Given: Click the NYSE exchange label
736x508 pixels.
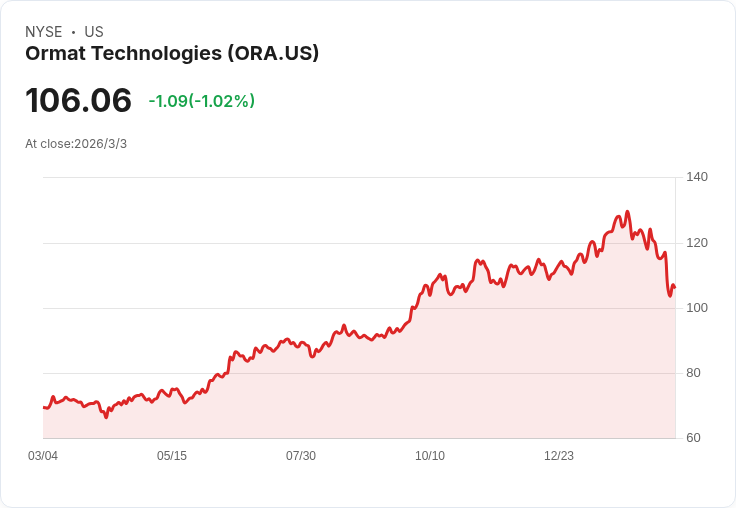Looking at the screenshot, I should tap(44, 32).
